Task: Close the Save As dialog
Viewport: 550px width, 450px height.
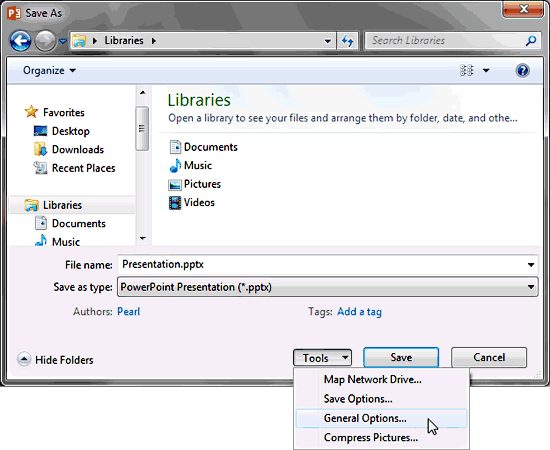Action: click(x=523, y=9)
